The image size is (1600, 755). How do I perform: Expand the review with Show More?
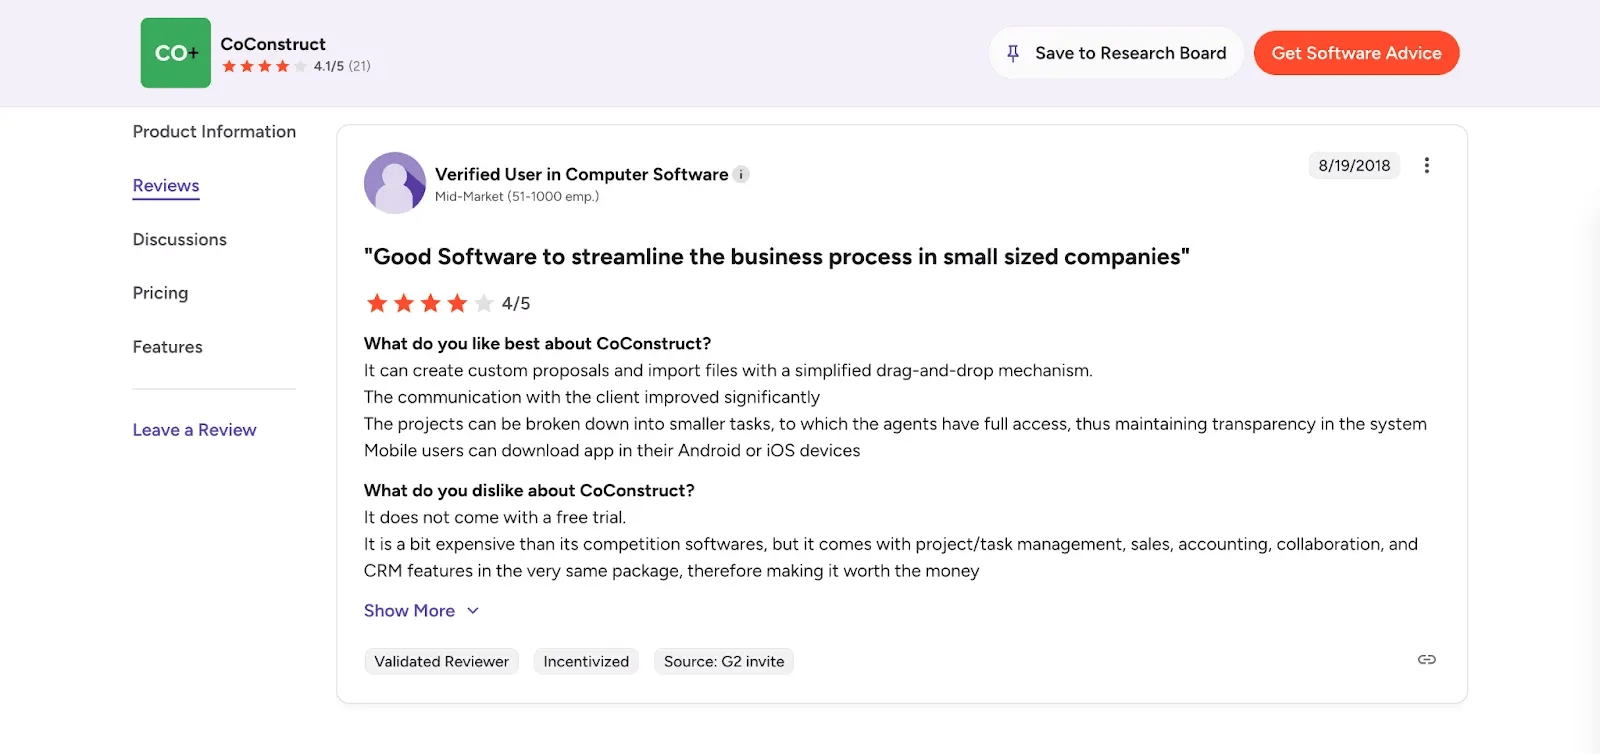[409, 611]
